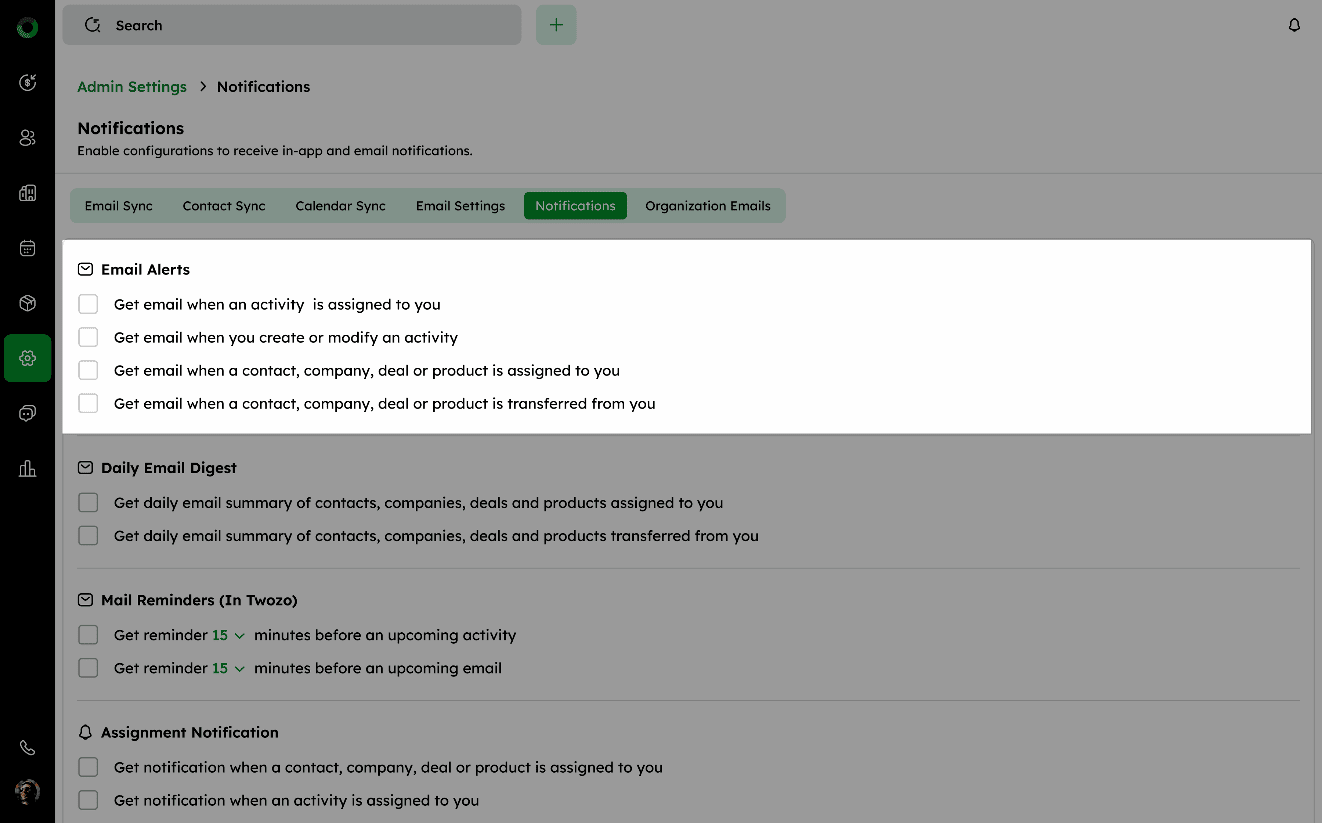
Task: Enable reminder before an upcoming email
Action: click(88, 668)
